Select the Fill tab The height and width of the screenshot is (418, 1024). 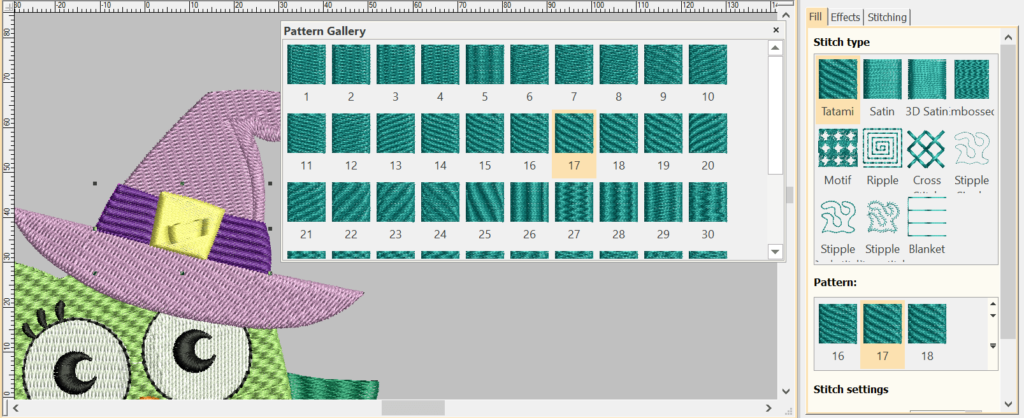[816, 18]
